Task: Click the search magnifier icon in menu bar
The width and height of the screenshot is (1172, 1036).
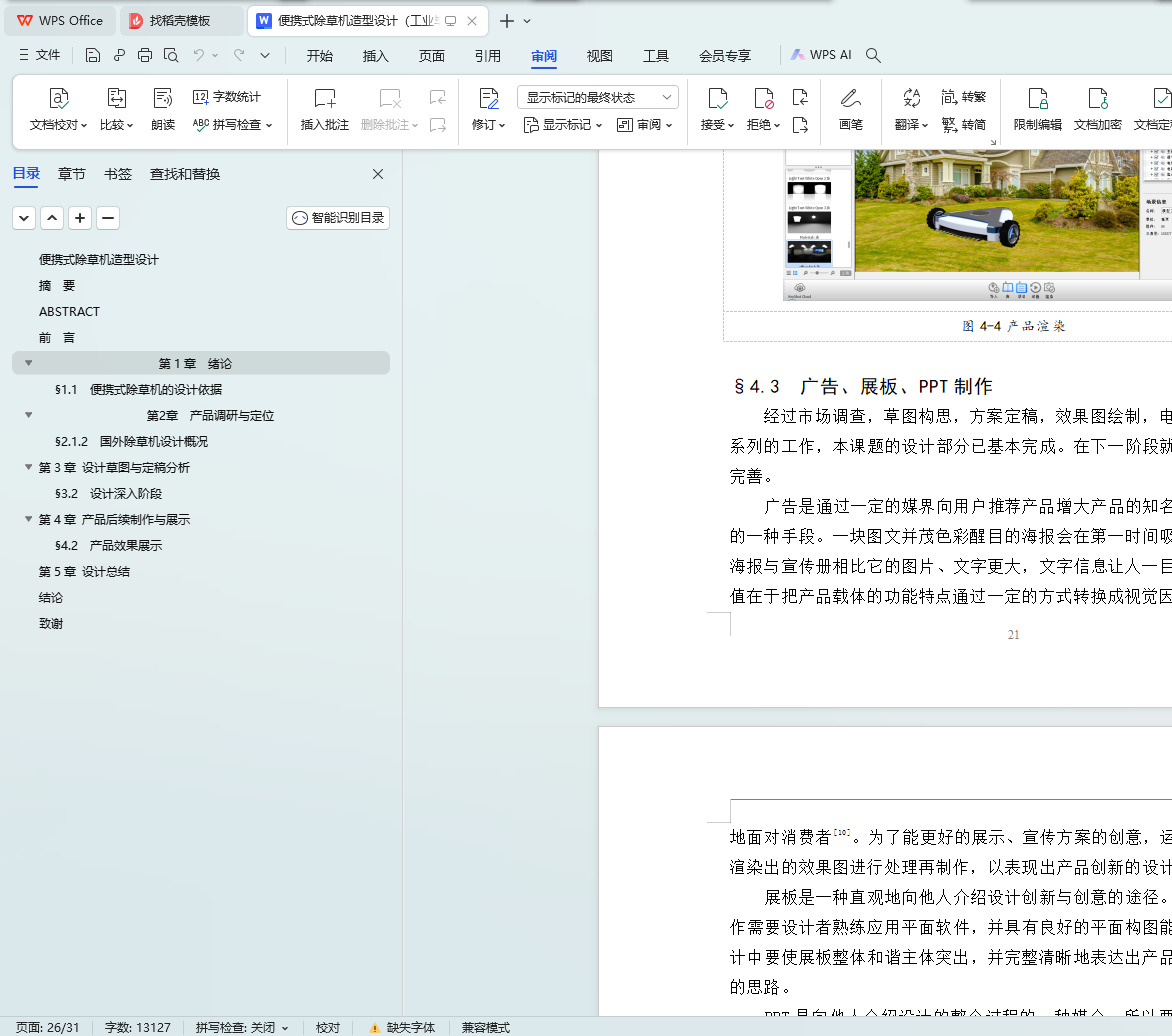Action: [873, 56]
